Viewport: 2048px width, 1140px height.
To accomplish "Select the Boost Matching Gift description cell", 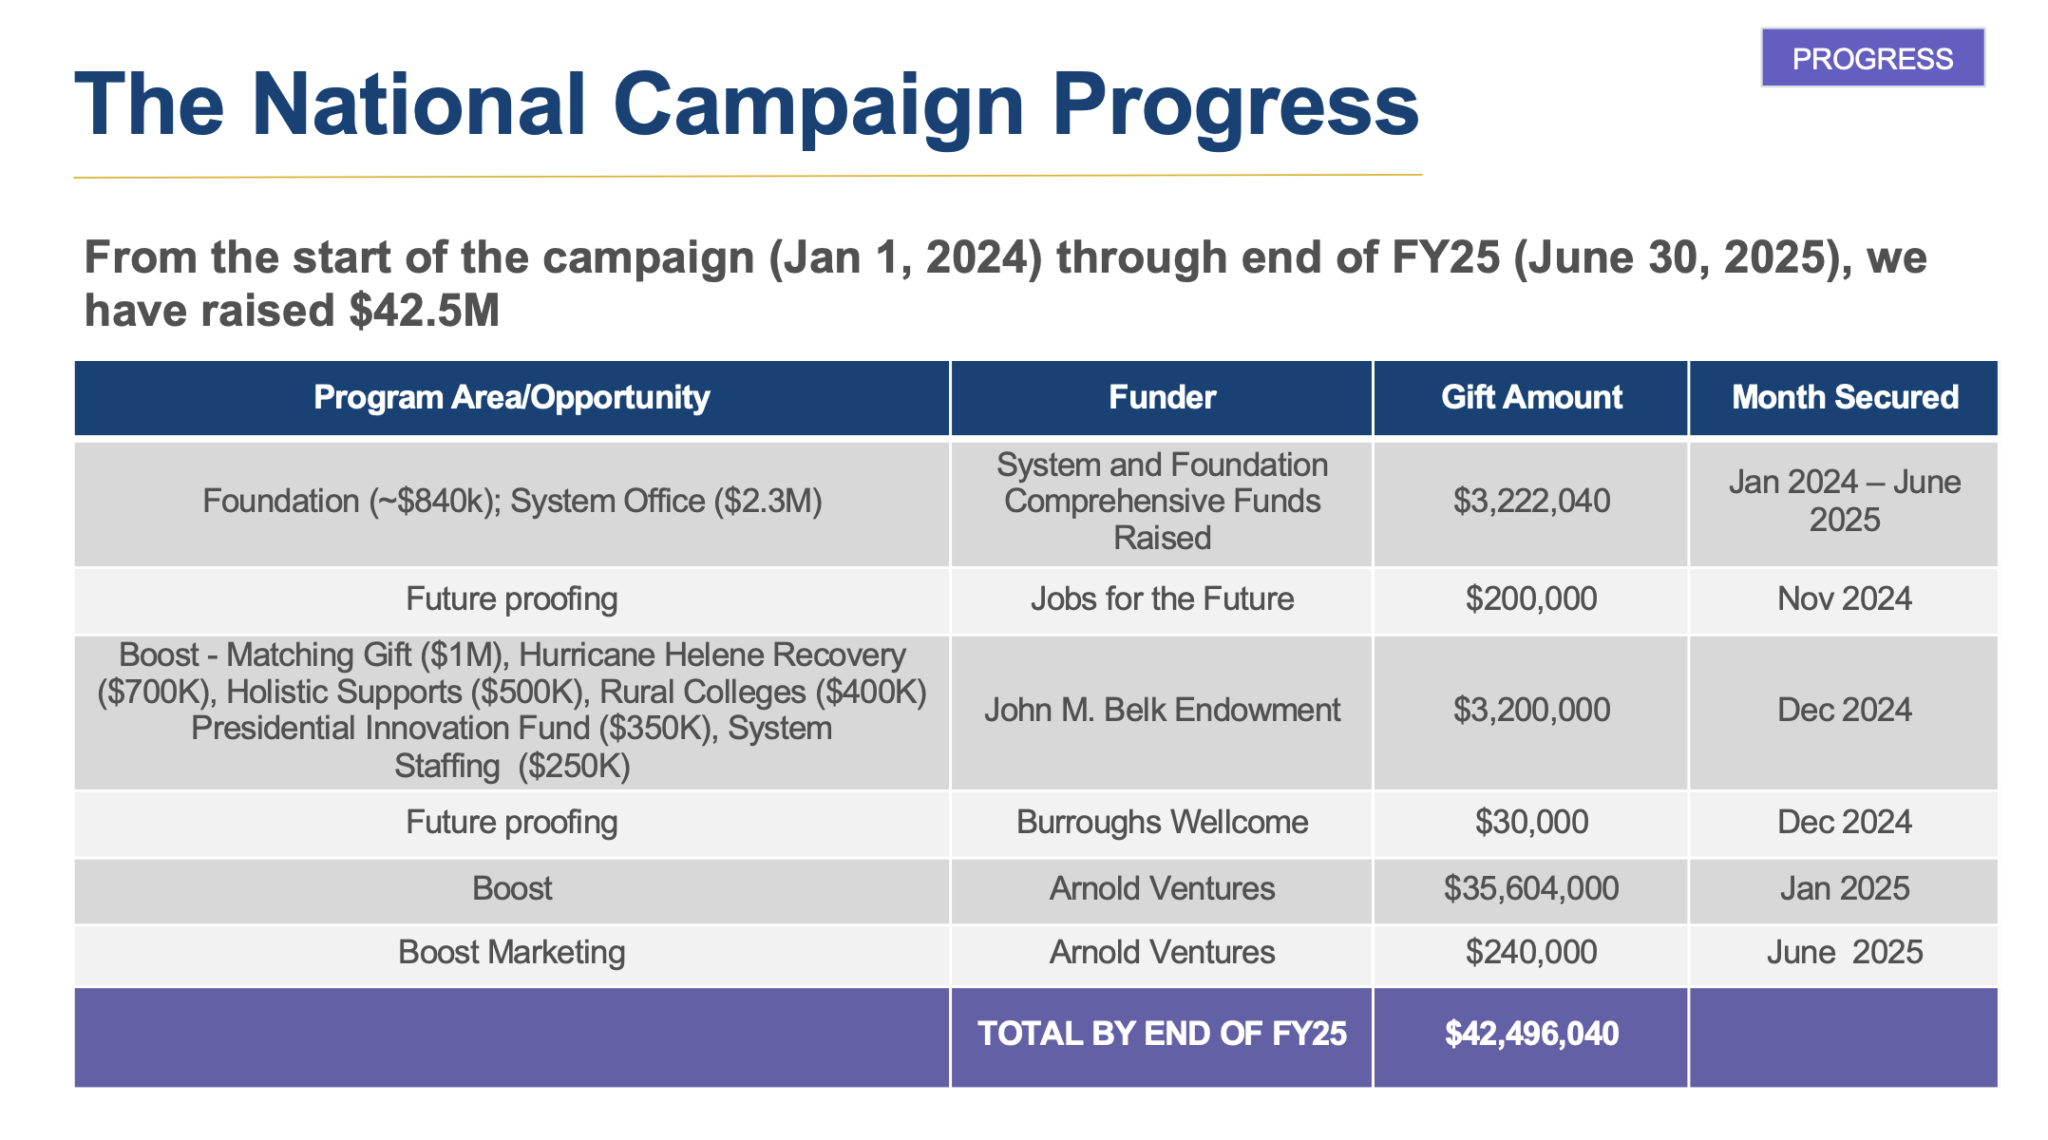I will click(x=511, y=710).
